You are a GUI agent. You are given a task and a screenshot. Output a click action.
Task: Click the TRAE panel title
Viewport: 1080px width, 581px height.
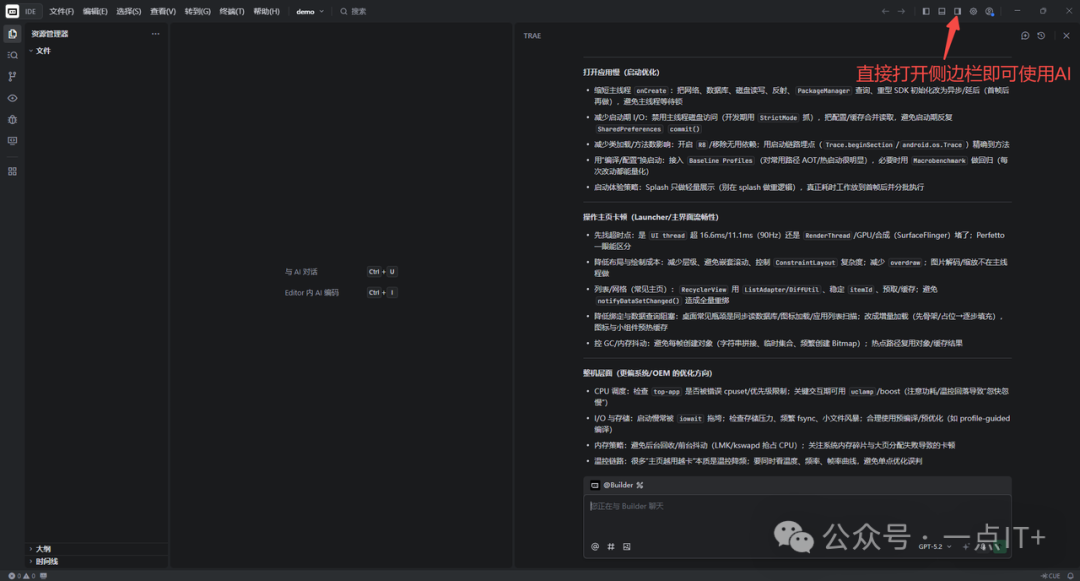[x=532, y=36]
